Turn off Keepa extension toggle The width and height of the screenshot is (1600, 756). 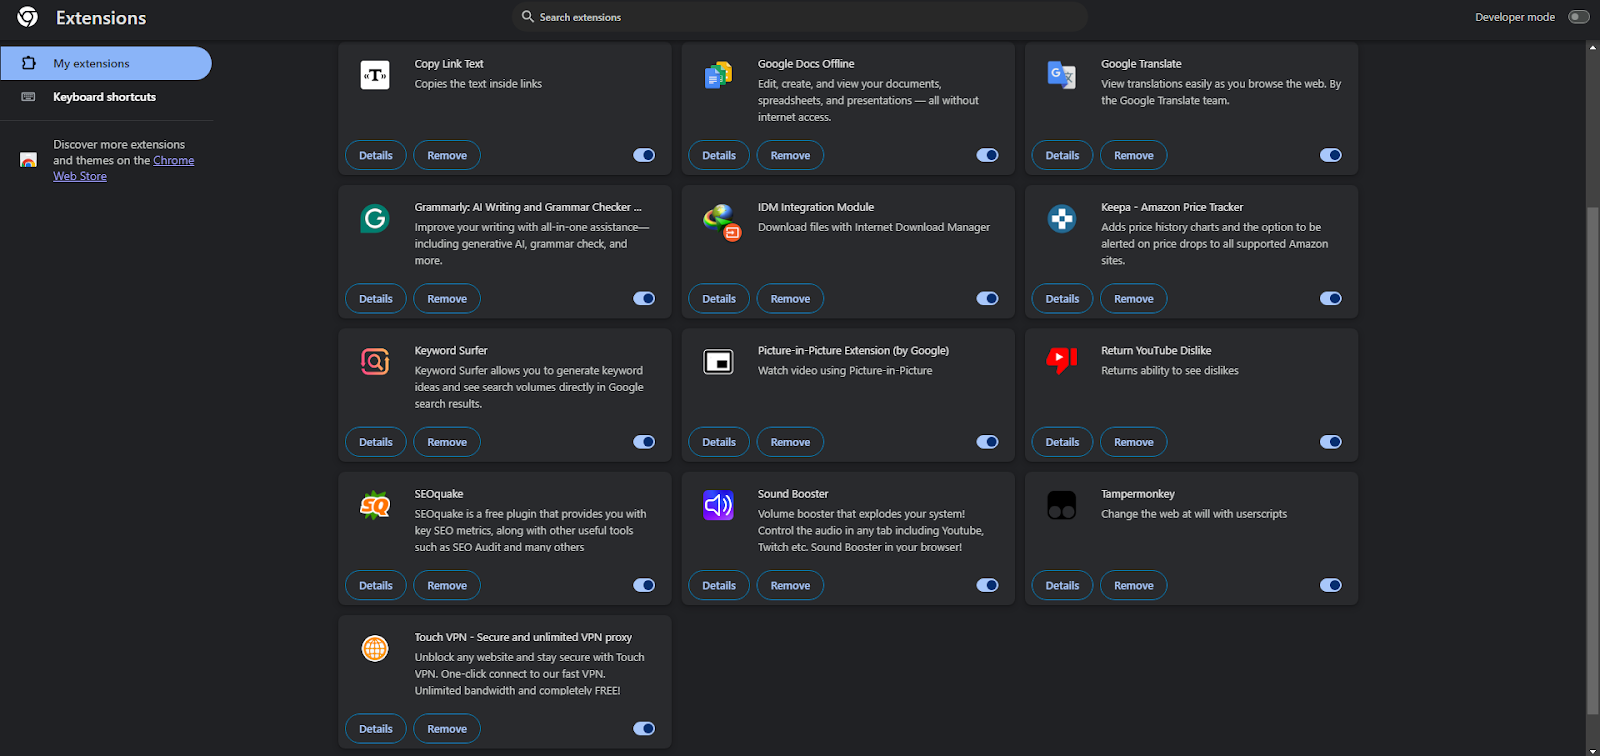pos(1330,298)
